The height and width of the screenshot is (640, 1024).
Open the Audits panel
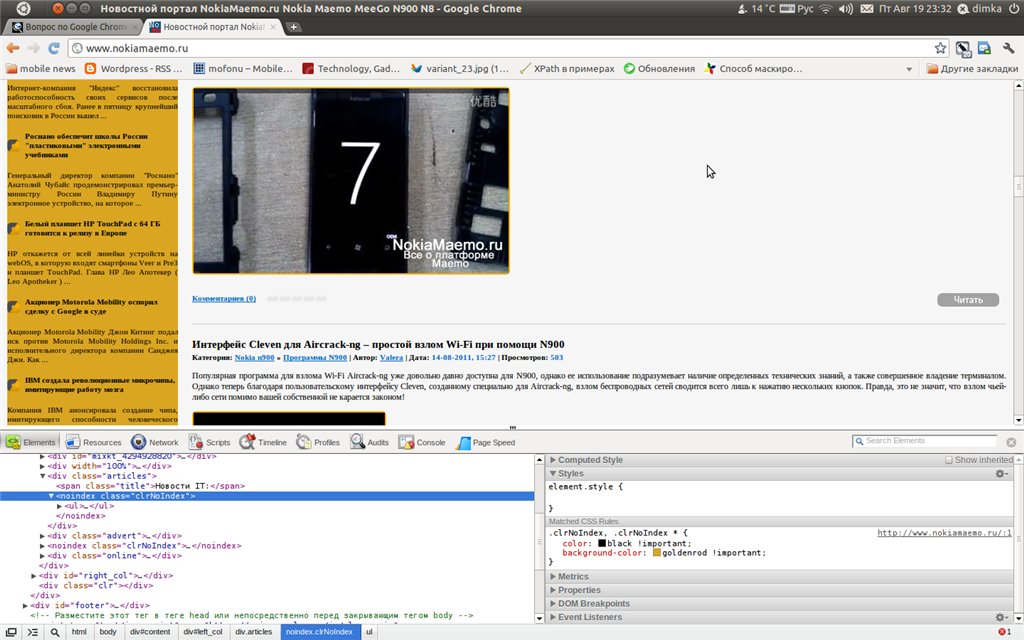[x=369, y=442]
